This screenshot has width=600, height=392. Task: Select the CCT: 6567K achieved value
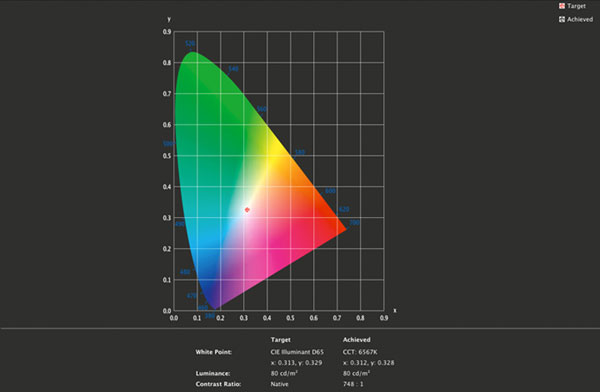(x=360, y=352)
